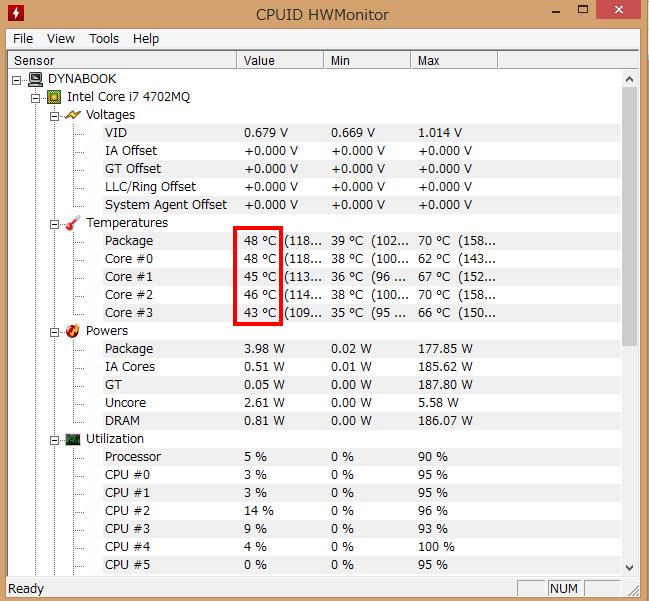Select the GT power row

362,385
